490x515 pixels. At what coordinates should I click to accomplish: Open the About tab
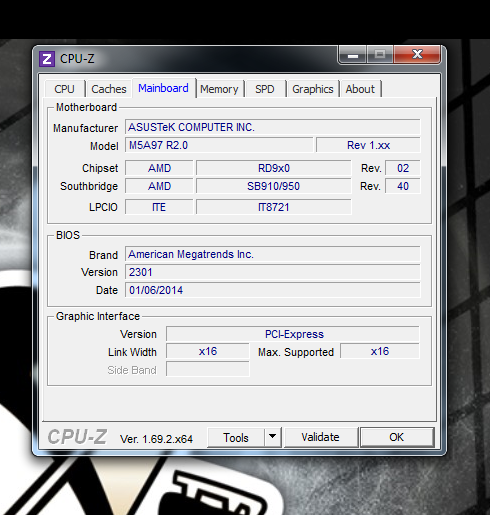[x=360, y=89]
